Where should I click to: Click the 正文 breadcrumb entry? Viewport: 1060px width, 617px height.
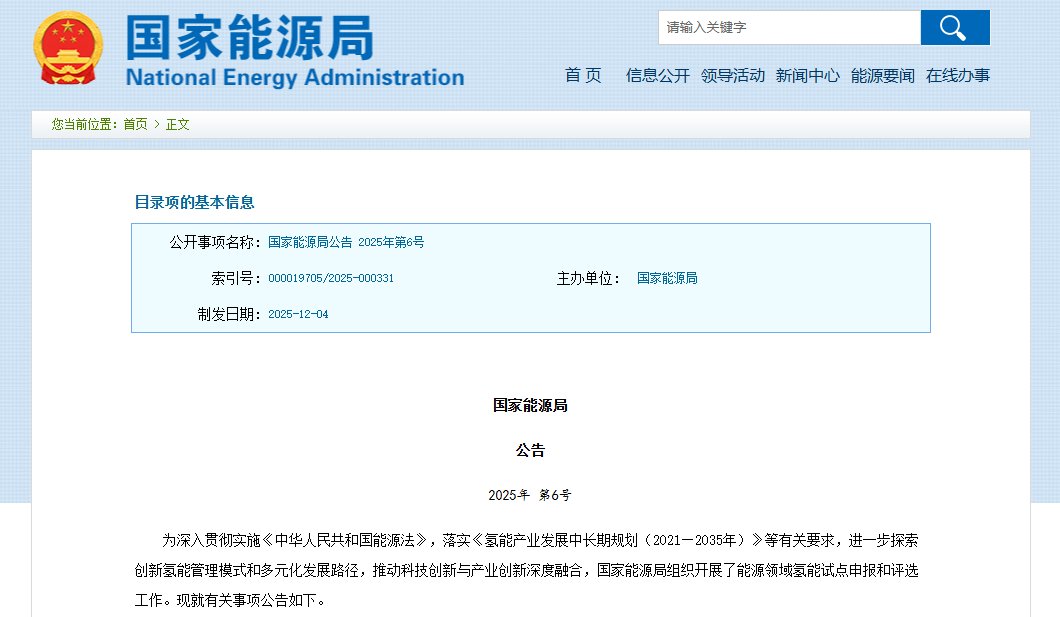tap(176, 124)
